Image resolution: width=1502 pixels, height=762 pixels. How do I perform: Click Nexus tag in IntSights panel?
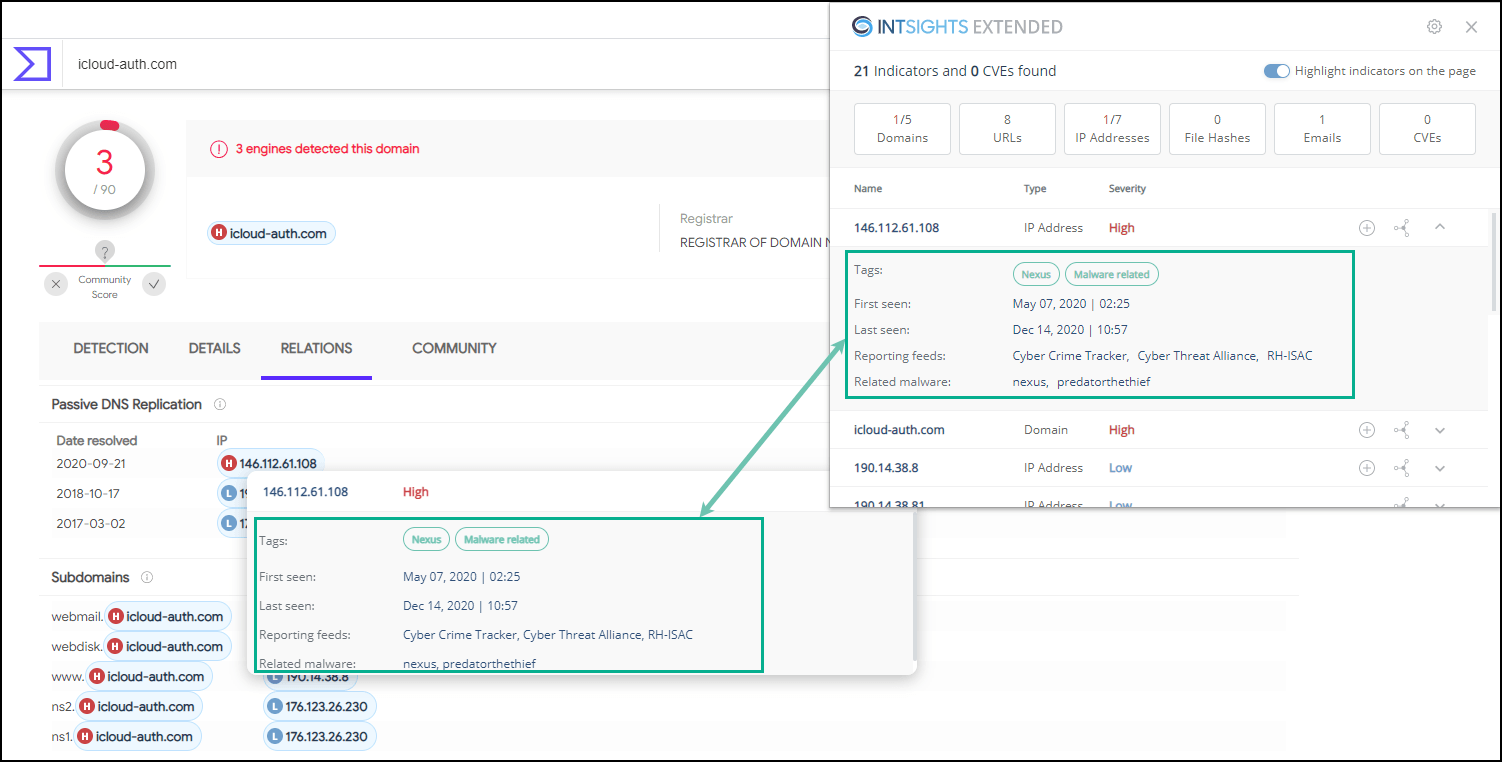[x=1036, y=274]
